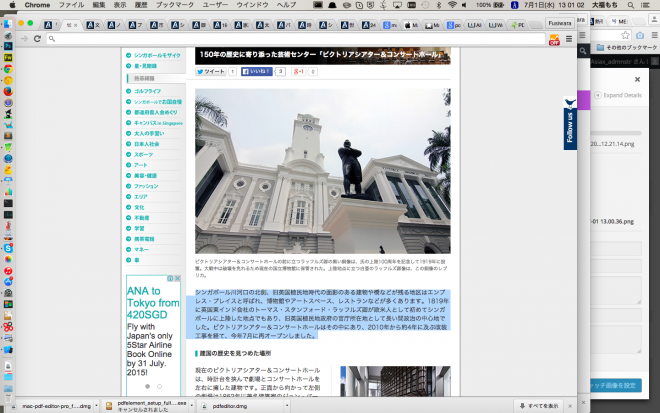Screen dimensions: 660x413
Task: Click the Tweet button under the headline
Action: coord(211,72)
